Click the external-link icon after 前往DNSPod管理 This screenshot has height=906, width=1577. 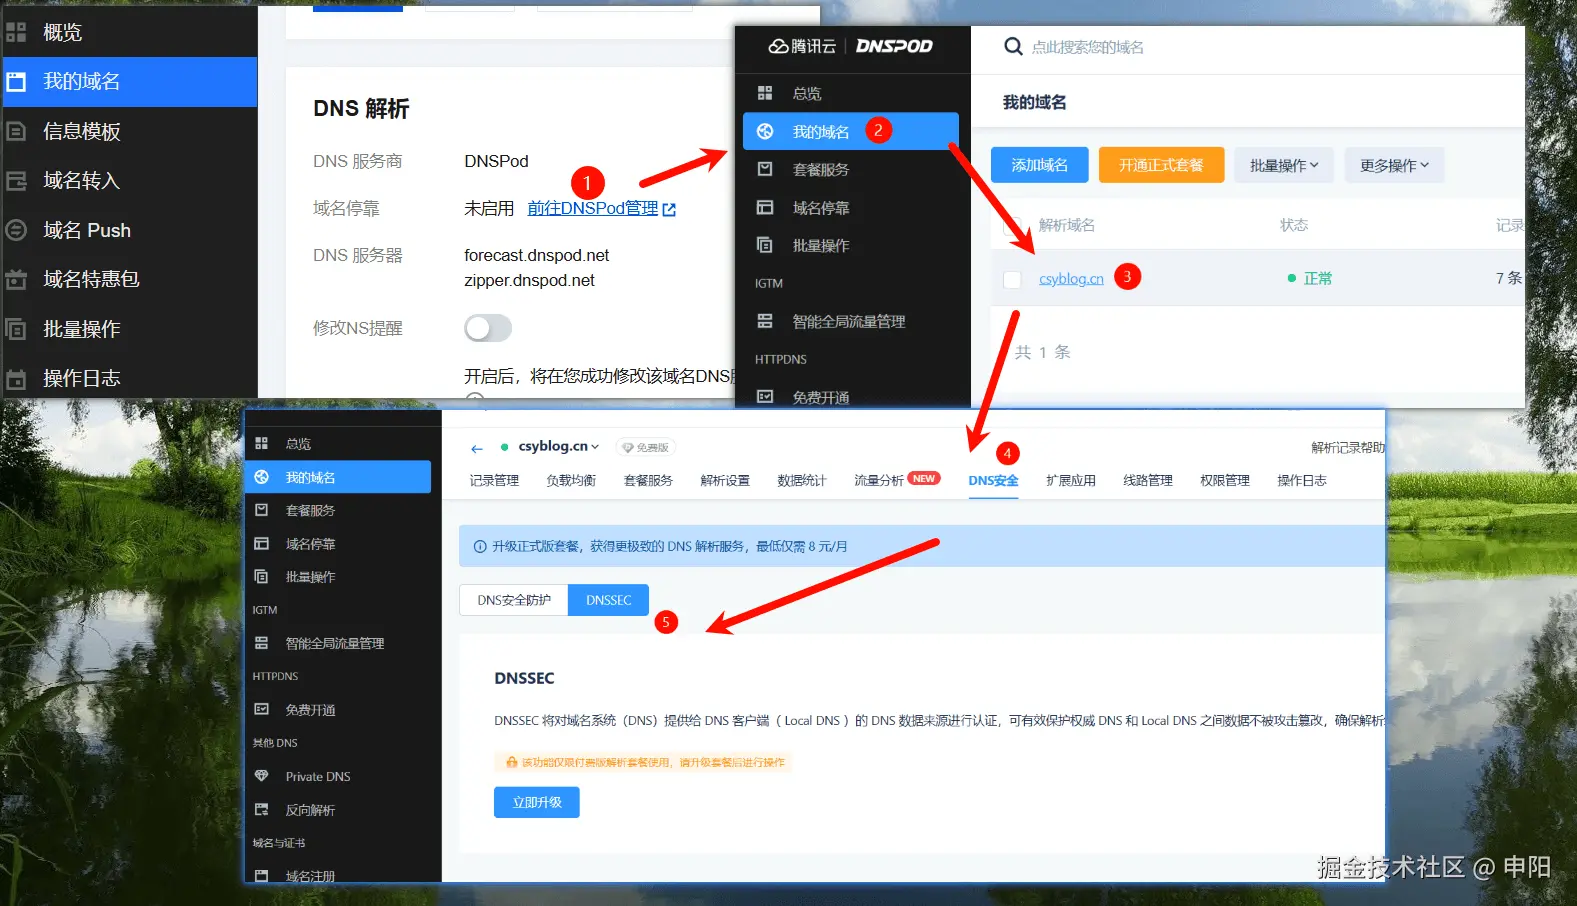[669, 209]
